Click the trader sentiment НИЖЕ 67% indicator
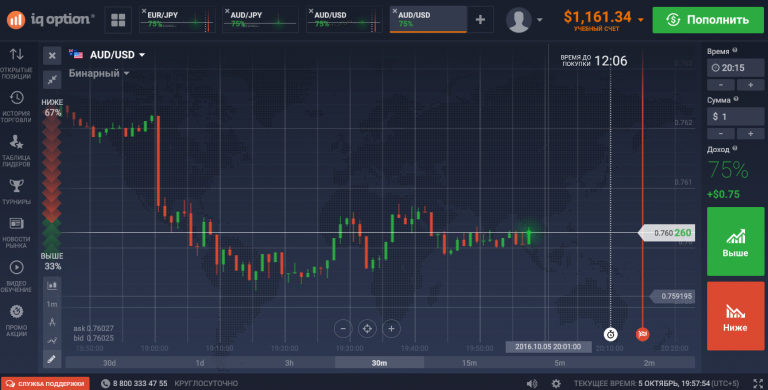 [x=52, y=107]
